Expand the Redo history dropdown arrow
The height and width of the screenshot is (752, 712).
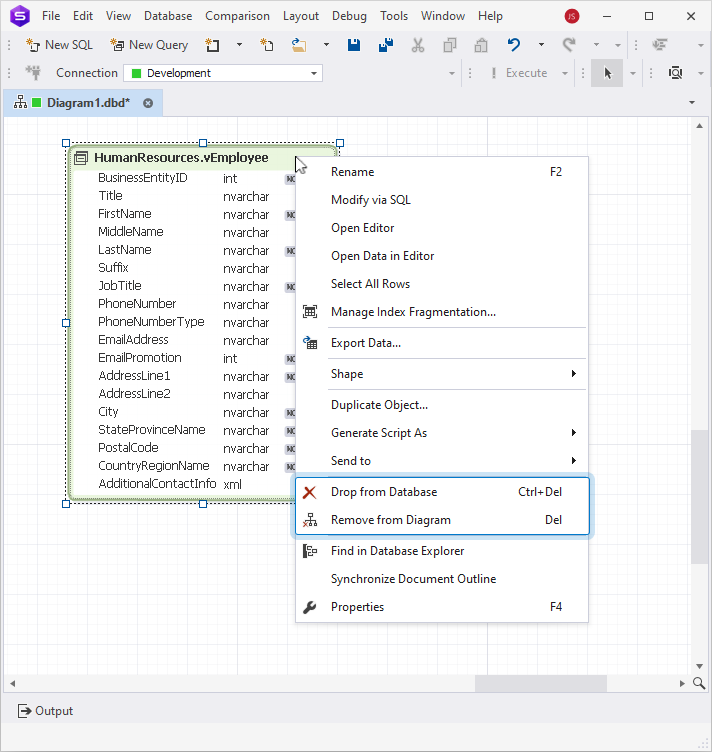pyautogui.click(x=596, y=45)
